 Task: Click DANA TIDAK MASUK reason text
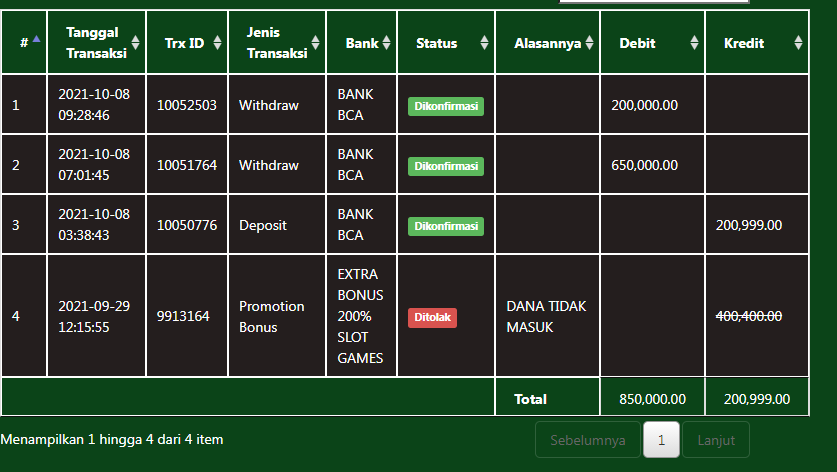(x=546, y=317)
